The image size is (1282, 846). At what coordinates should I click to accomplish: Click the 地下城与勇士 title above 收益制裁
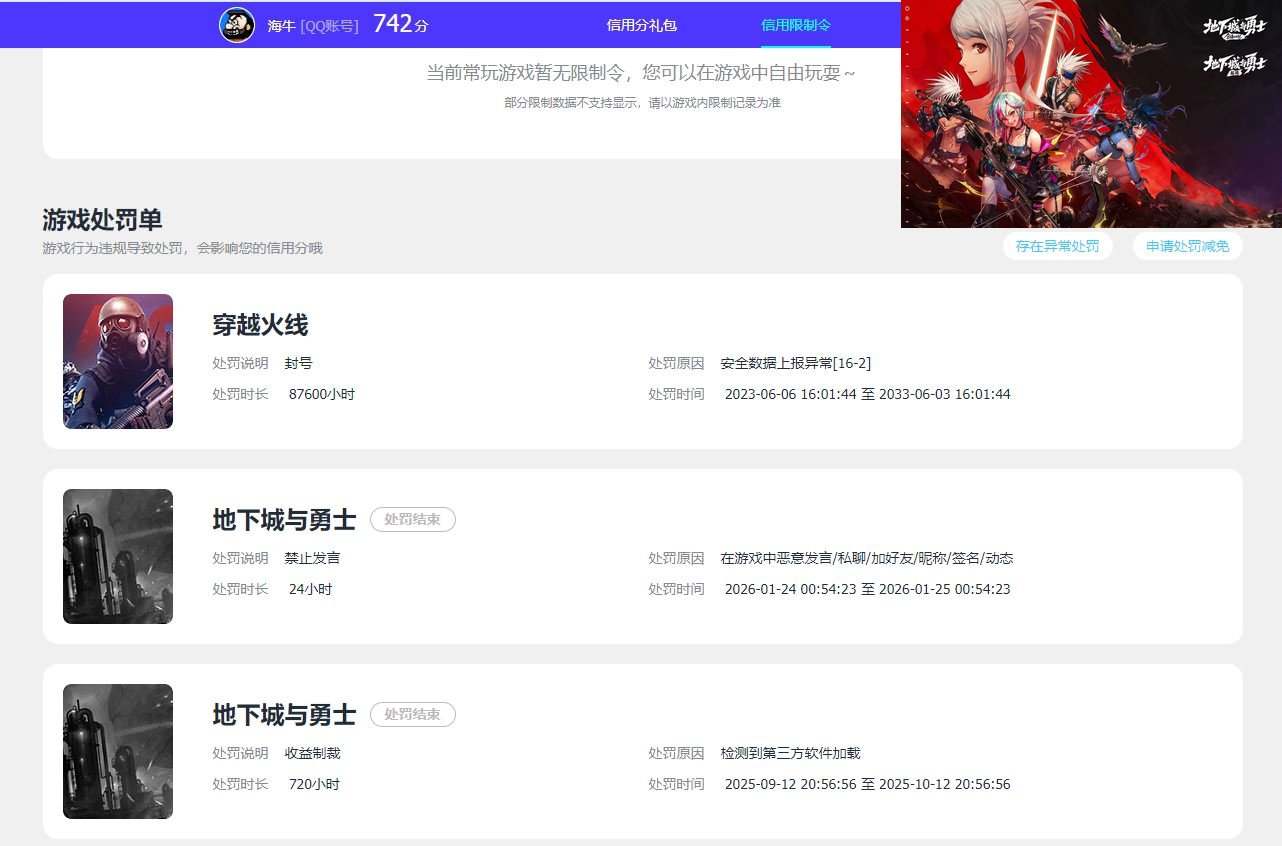click(284, 715)
